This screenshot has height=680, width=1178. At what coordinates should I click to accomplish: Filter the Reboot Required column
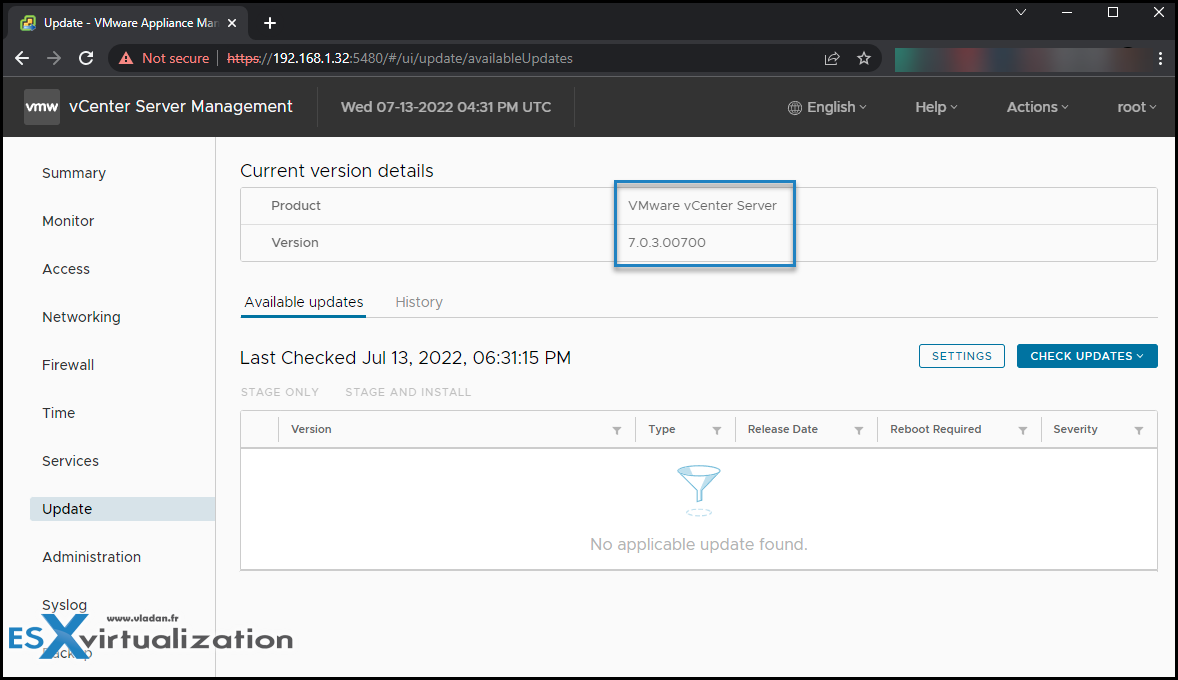(1022, 430)
